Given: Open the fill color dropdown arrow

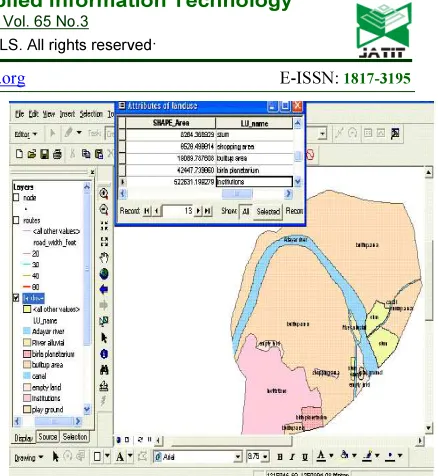Looking at the screenshot, I should click(x=354, y=455).
